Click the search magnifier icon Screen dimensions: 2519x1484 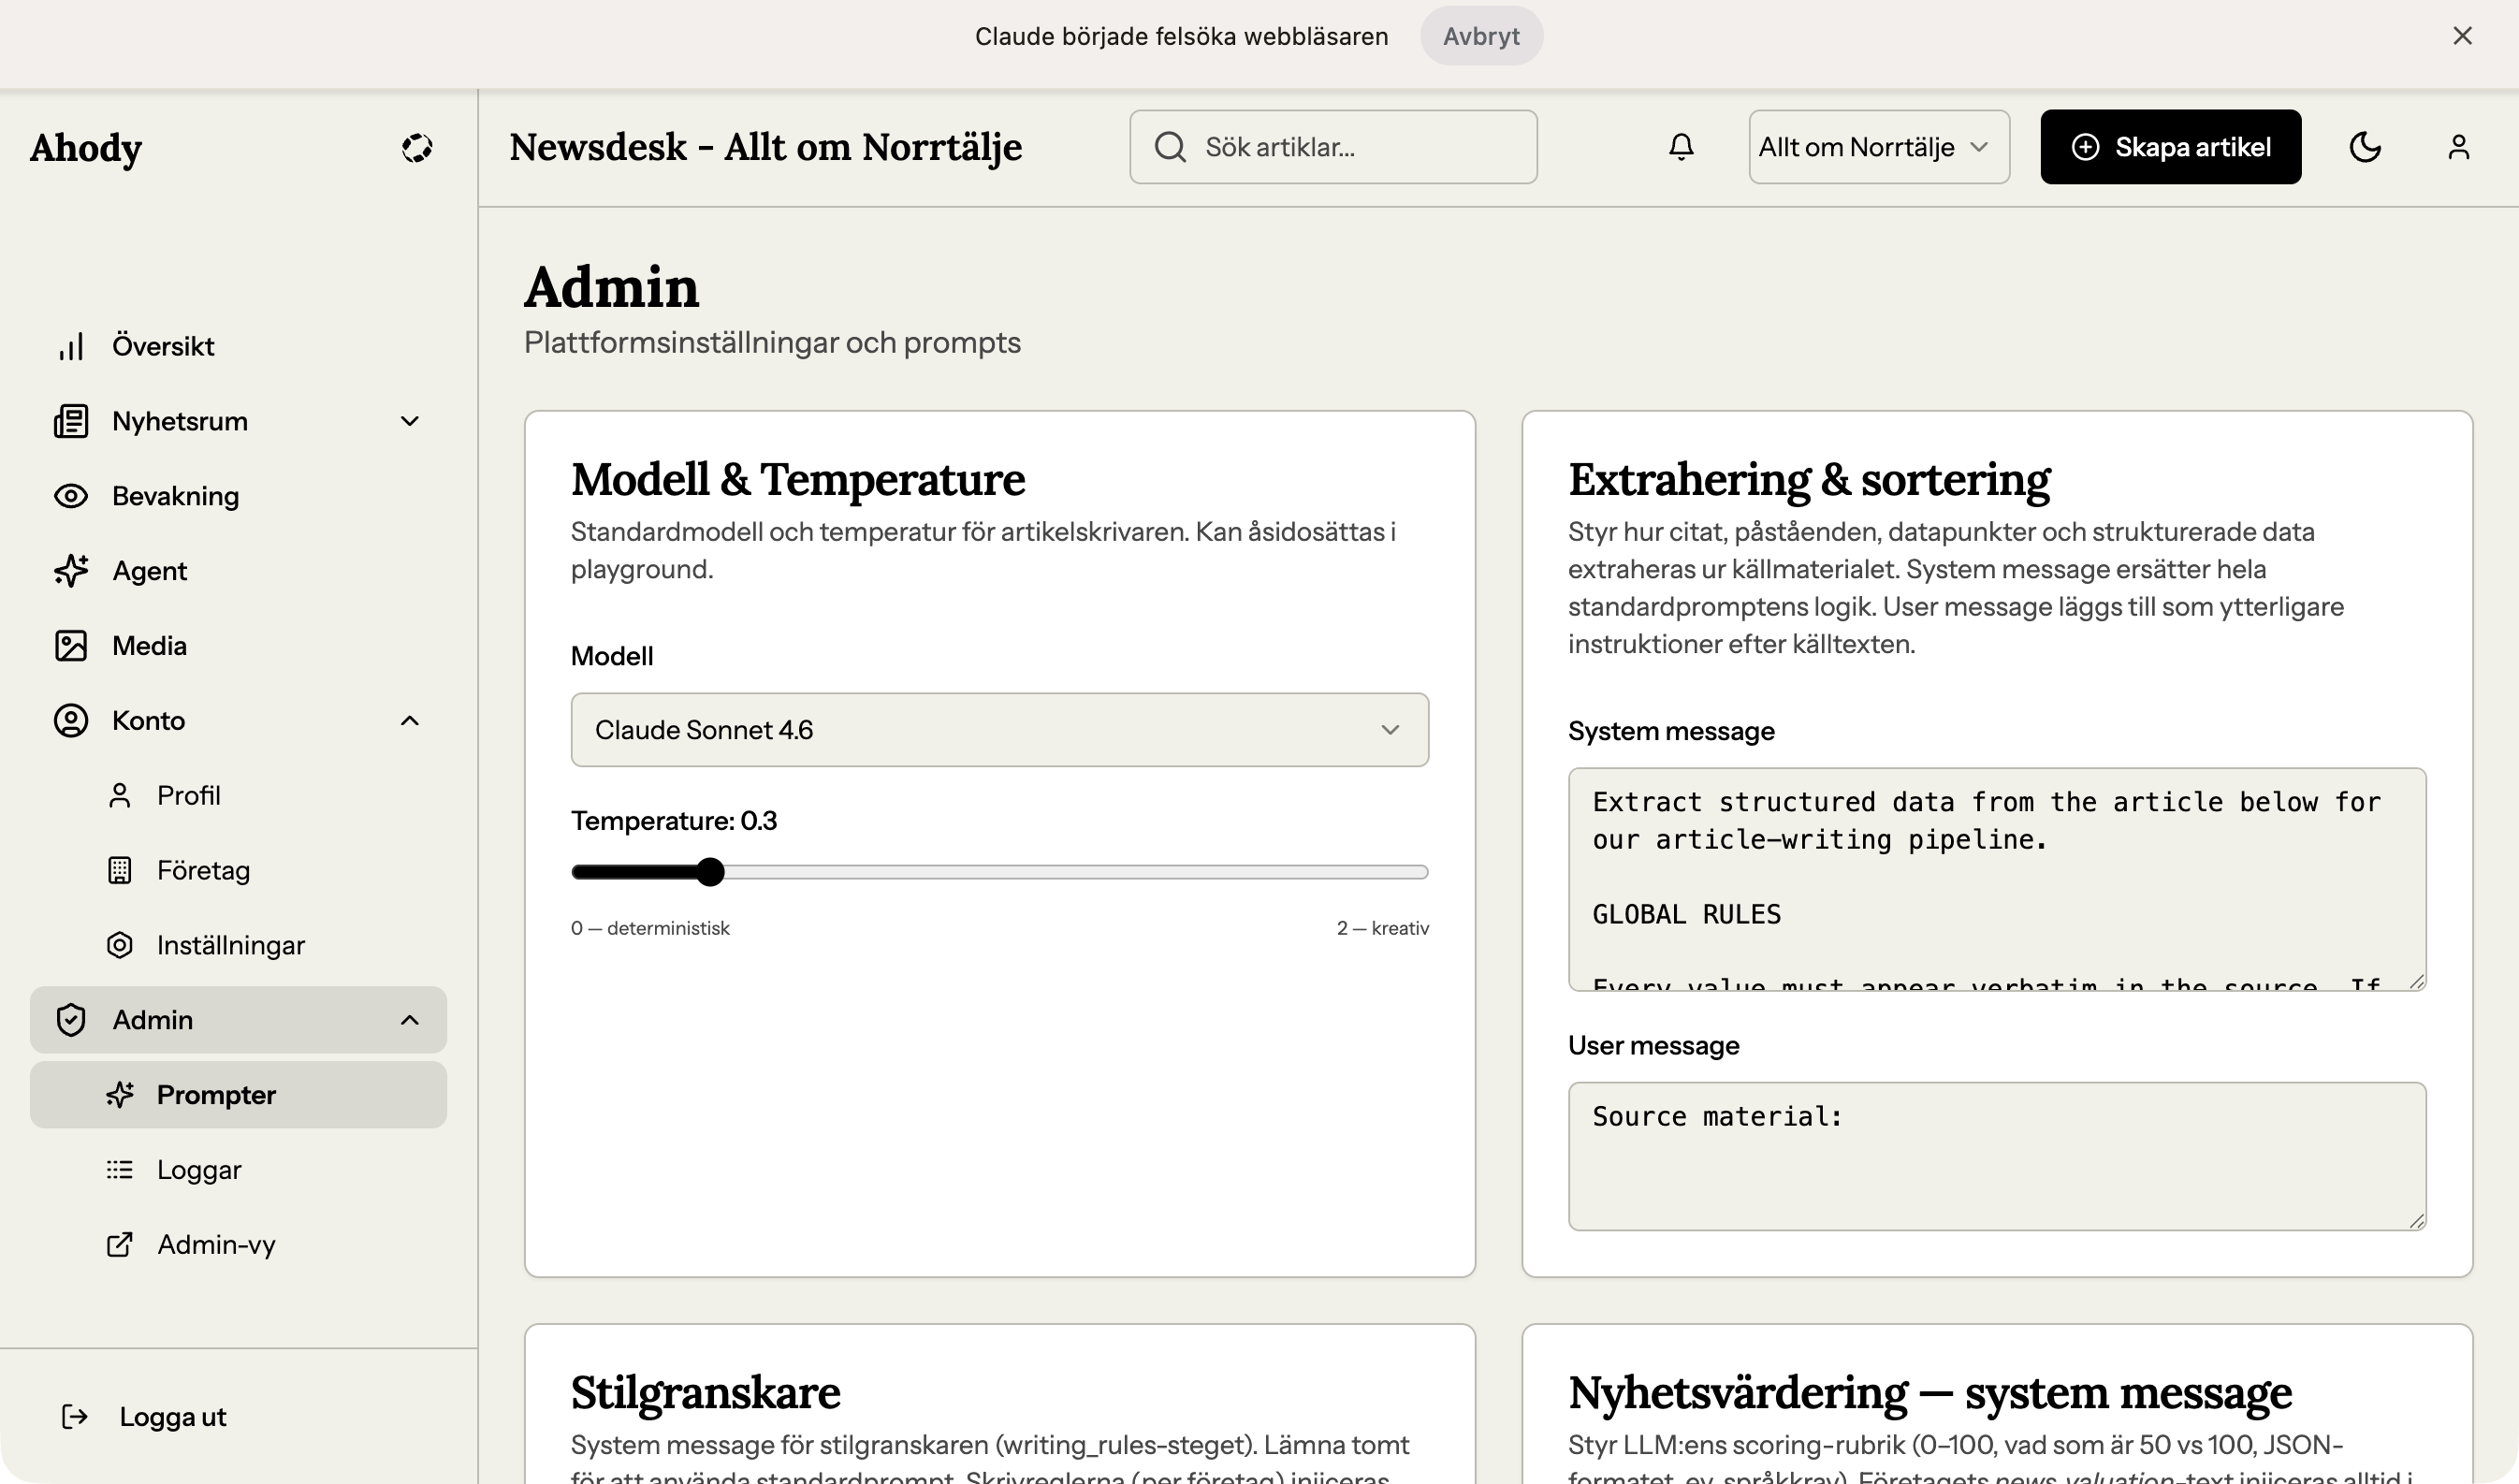point(1170,147)
